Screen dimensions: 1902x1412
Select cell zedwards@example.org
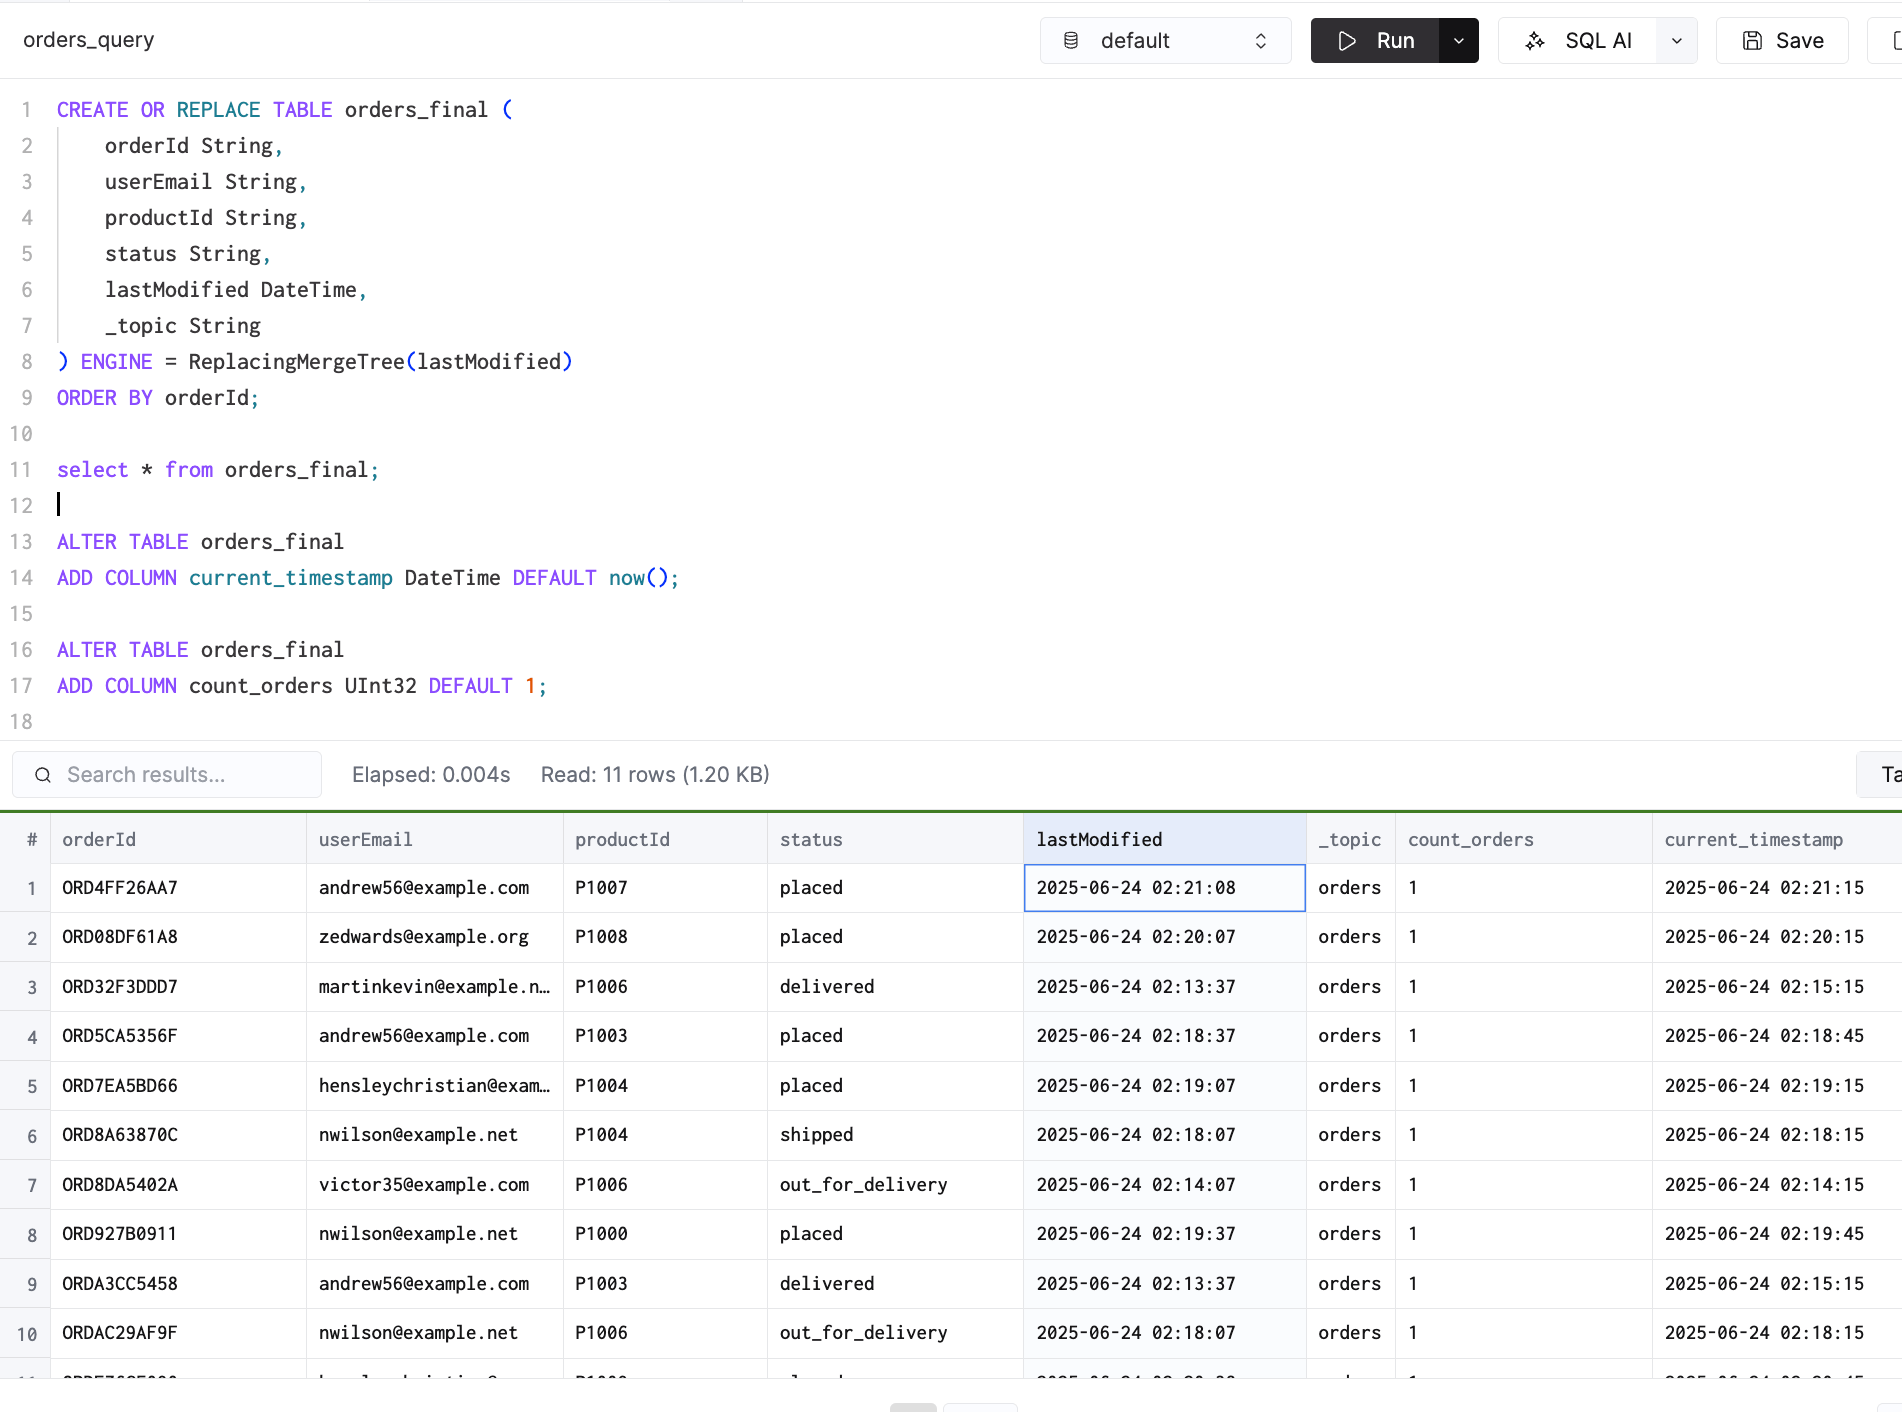pos(434,937)
